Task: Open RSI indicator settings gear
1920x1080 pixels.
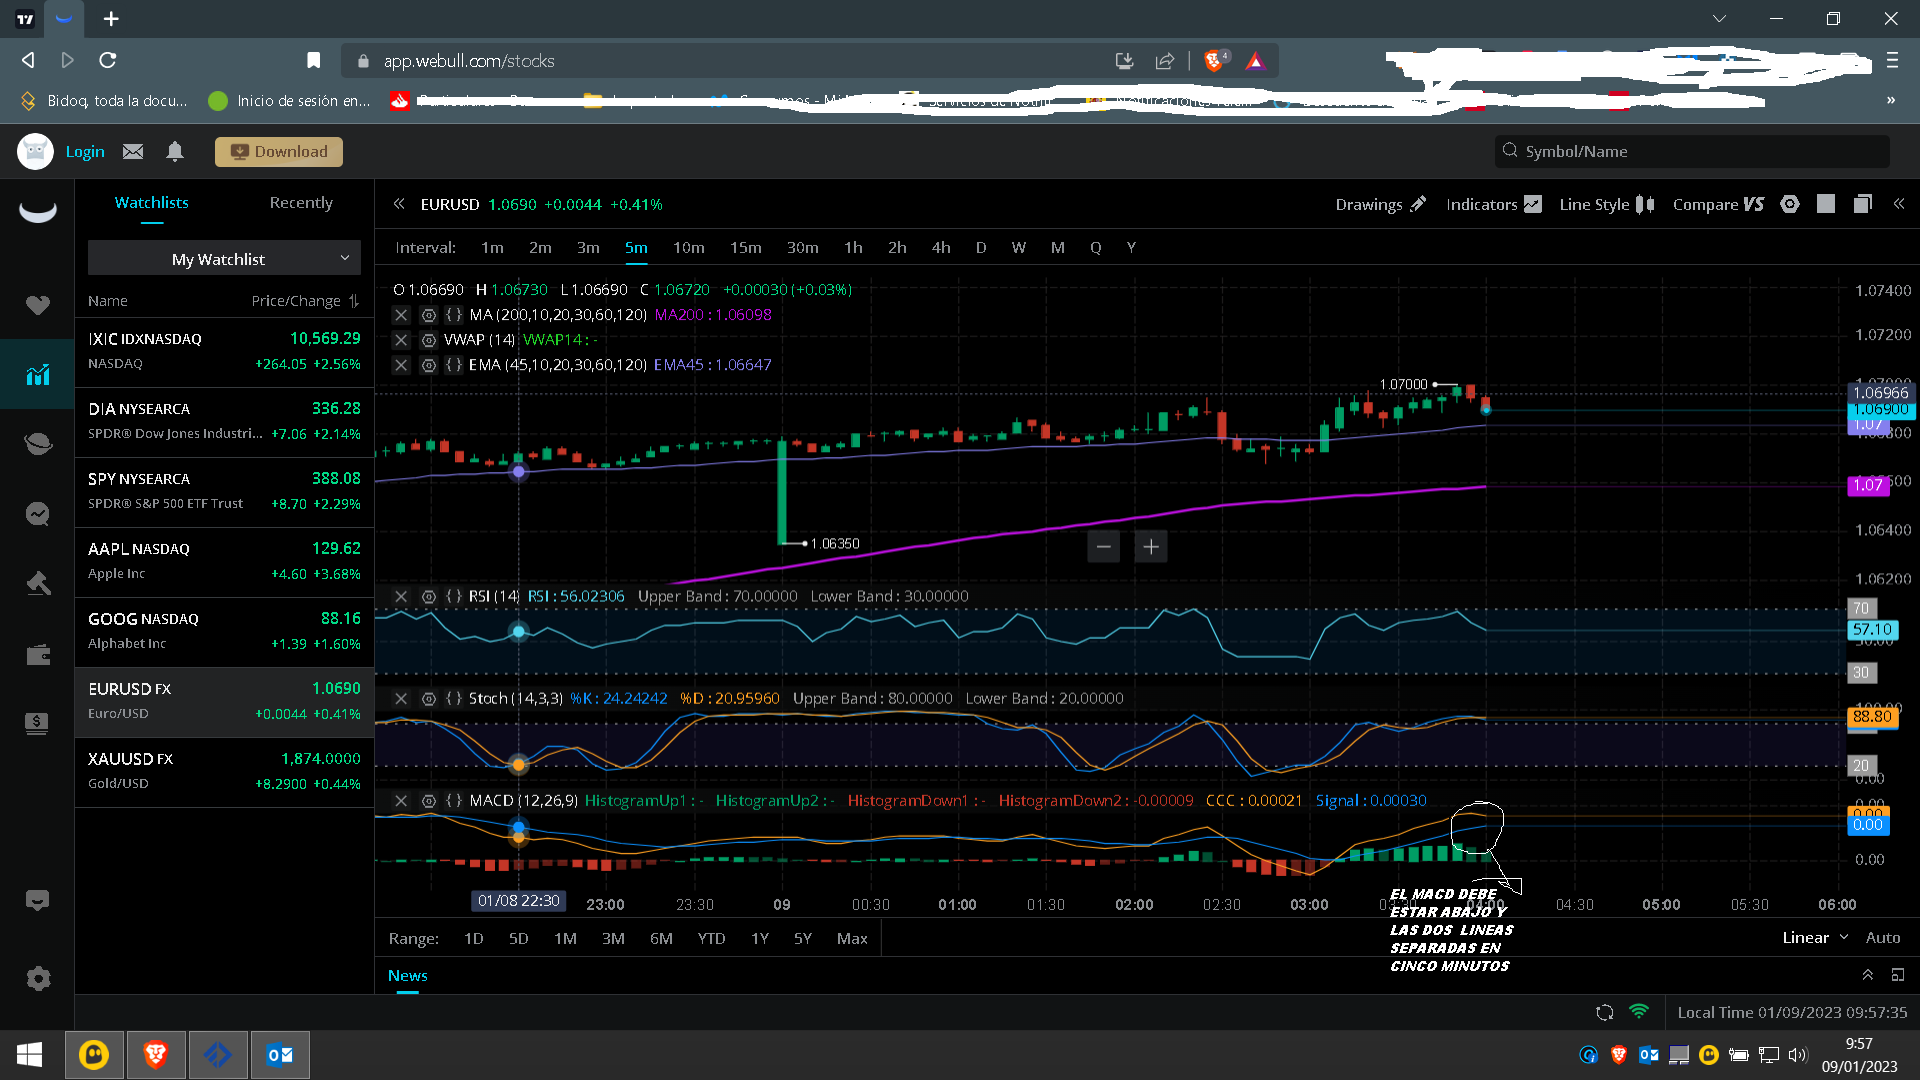Action: [428, 596]
